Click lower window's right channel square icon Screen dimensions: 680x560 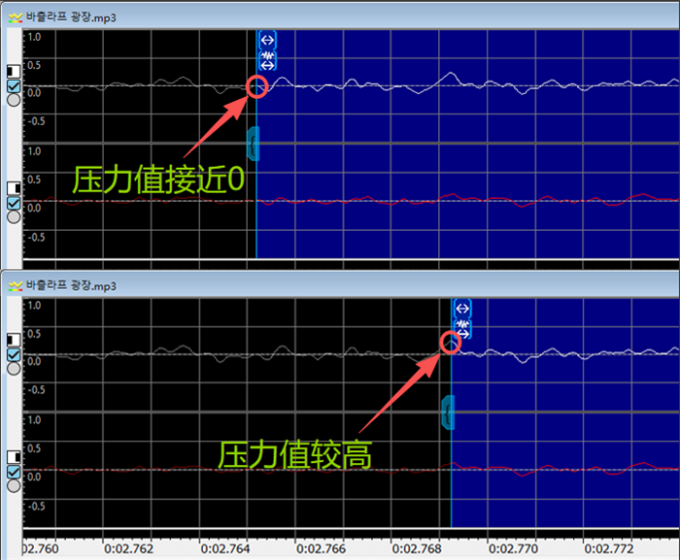(14, 457)
